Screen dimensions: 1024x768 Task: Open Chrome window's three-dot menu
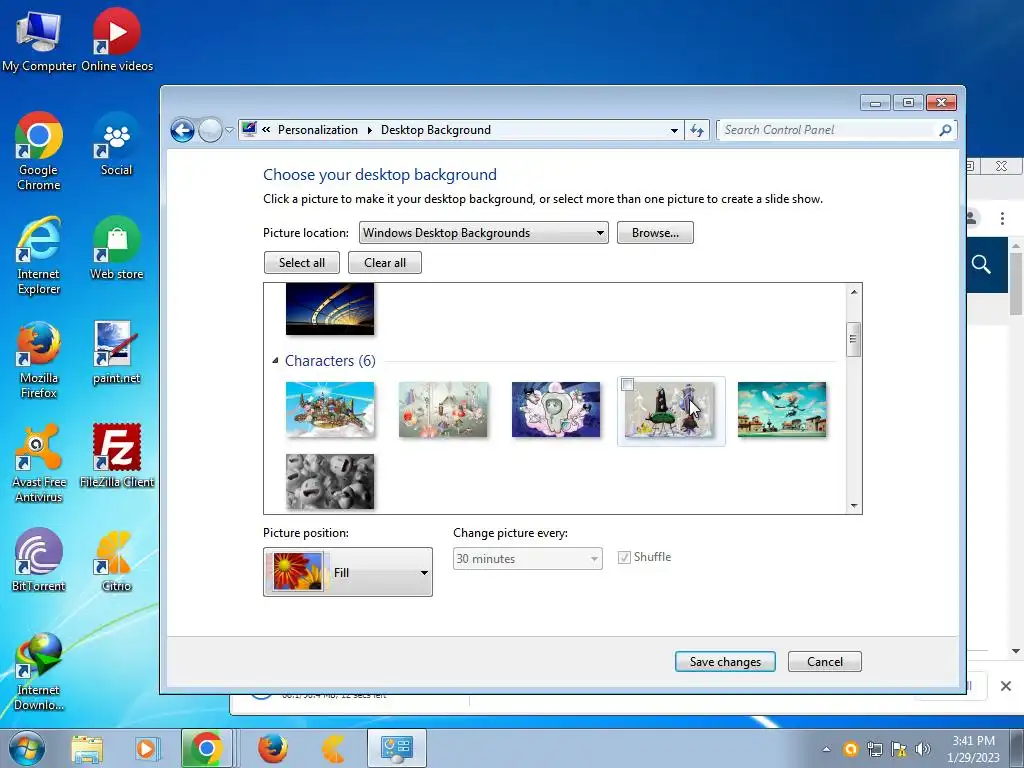(1002, 218)
